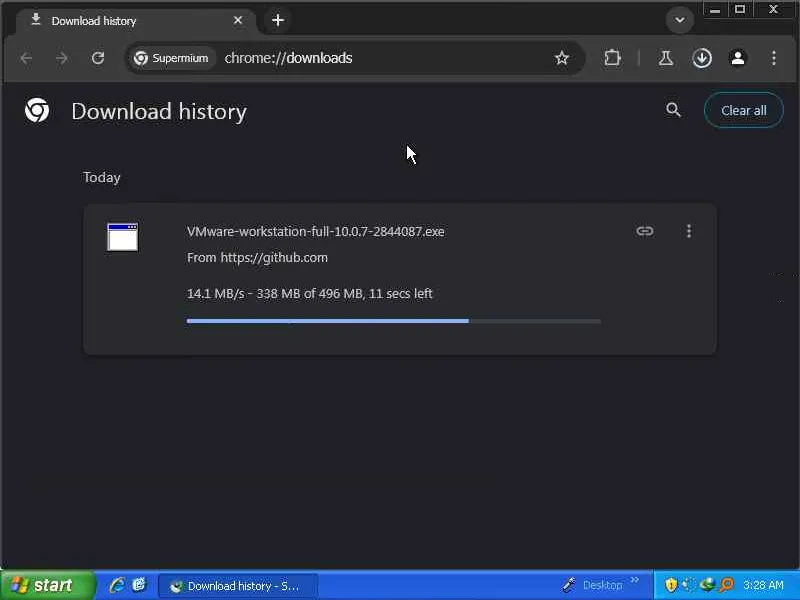This screenshot has height=600, width=800.
Task: Maximize the browser window
Action: (740, 10)
